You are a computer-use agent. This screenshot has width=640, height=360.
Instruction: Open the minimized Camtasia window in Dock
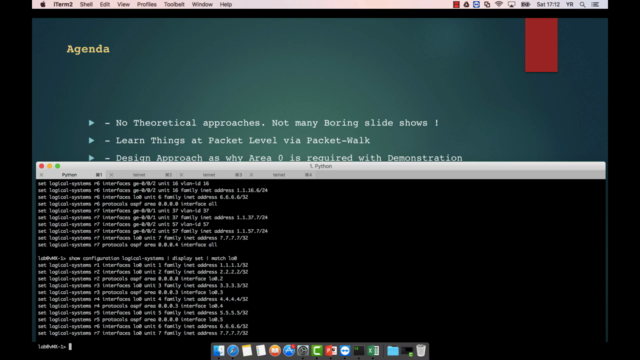407,351
